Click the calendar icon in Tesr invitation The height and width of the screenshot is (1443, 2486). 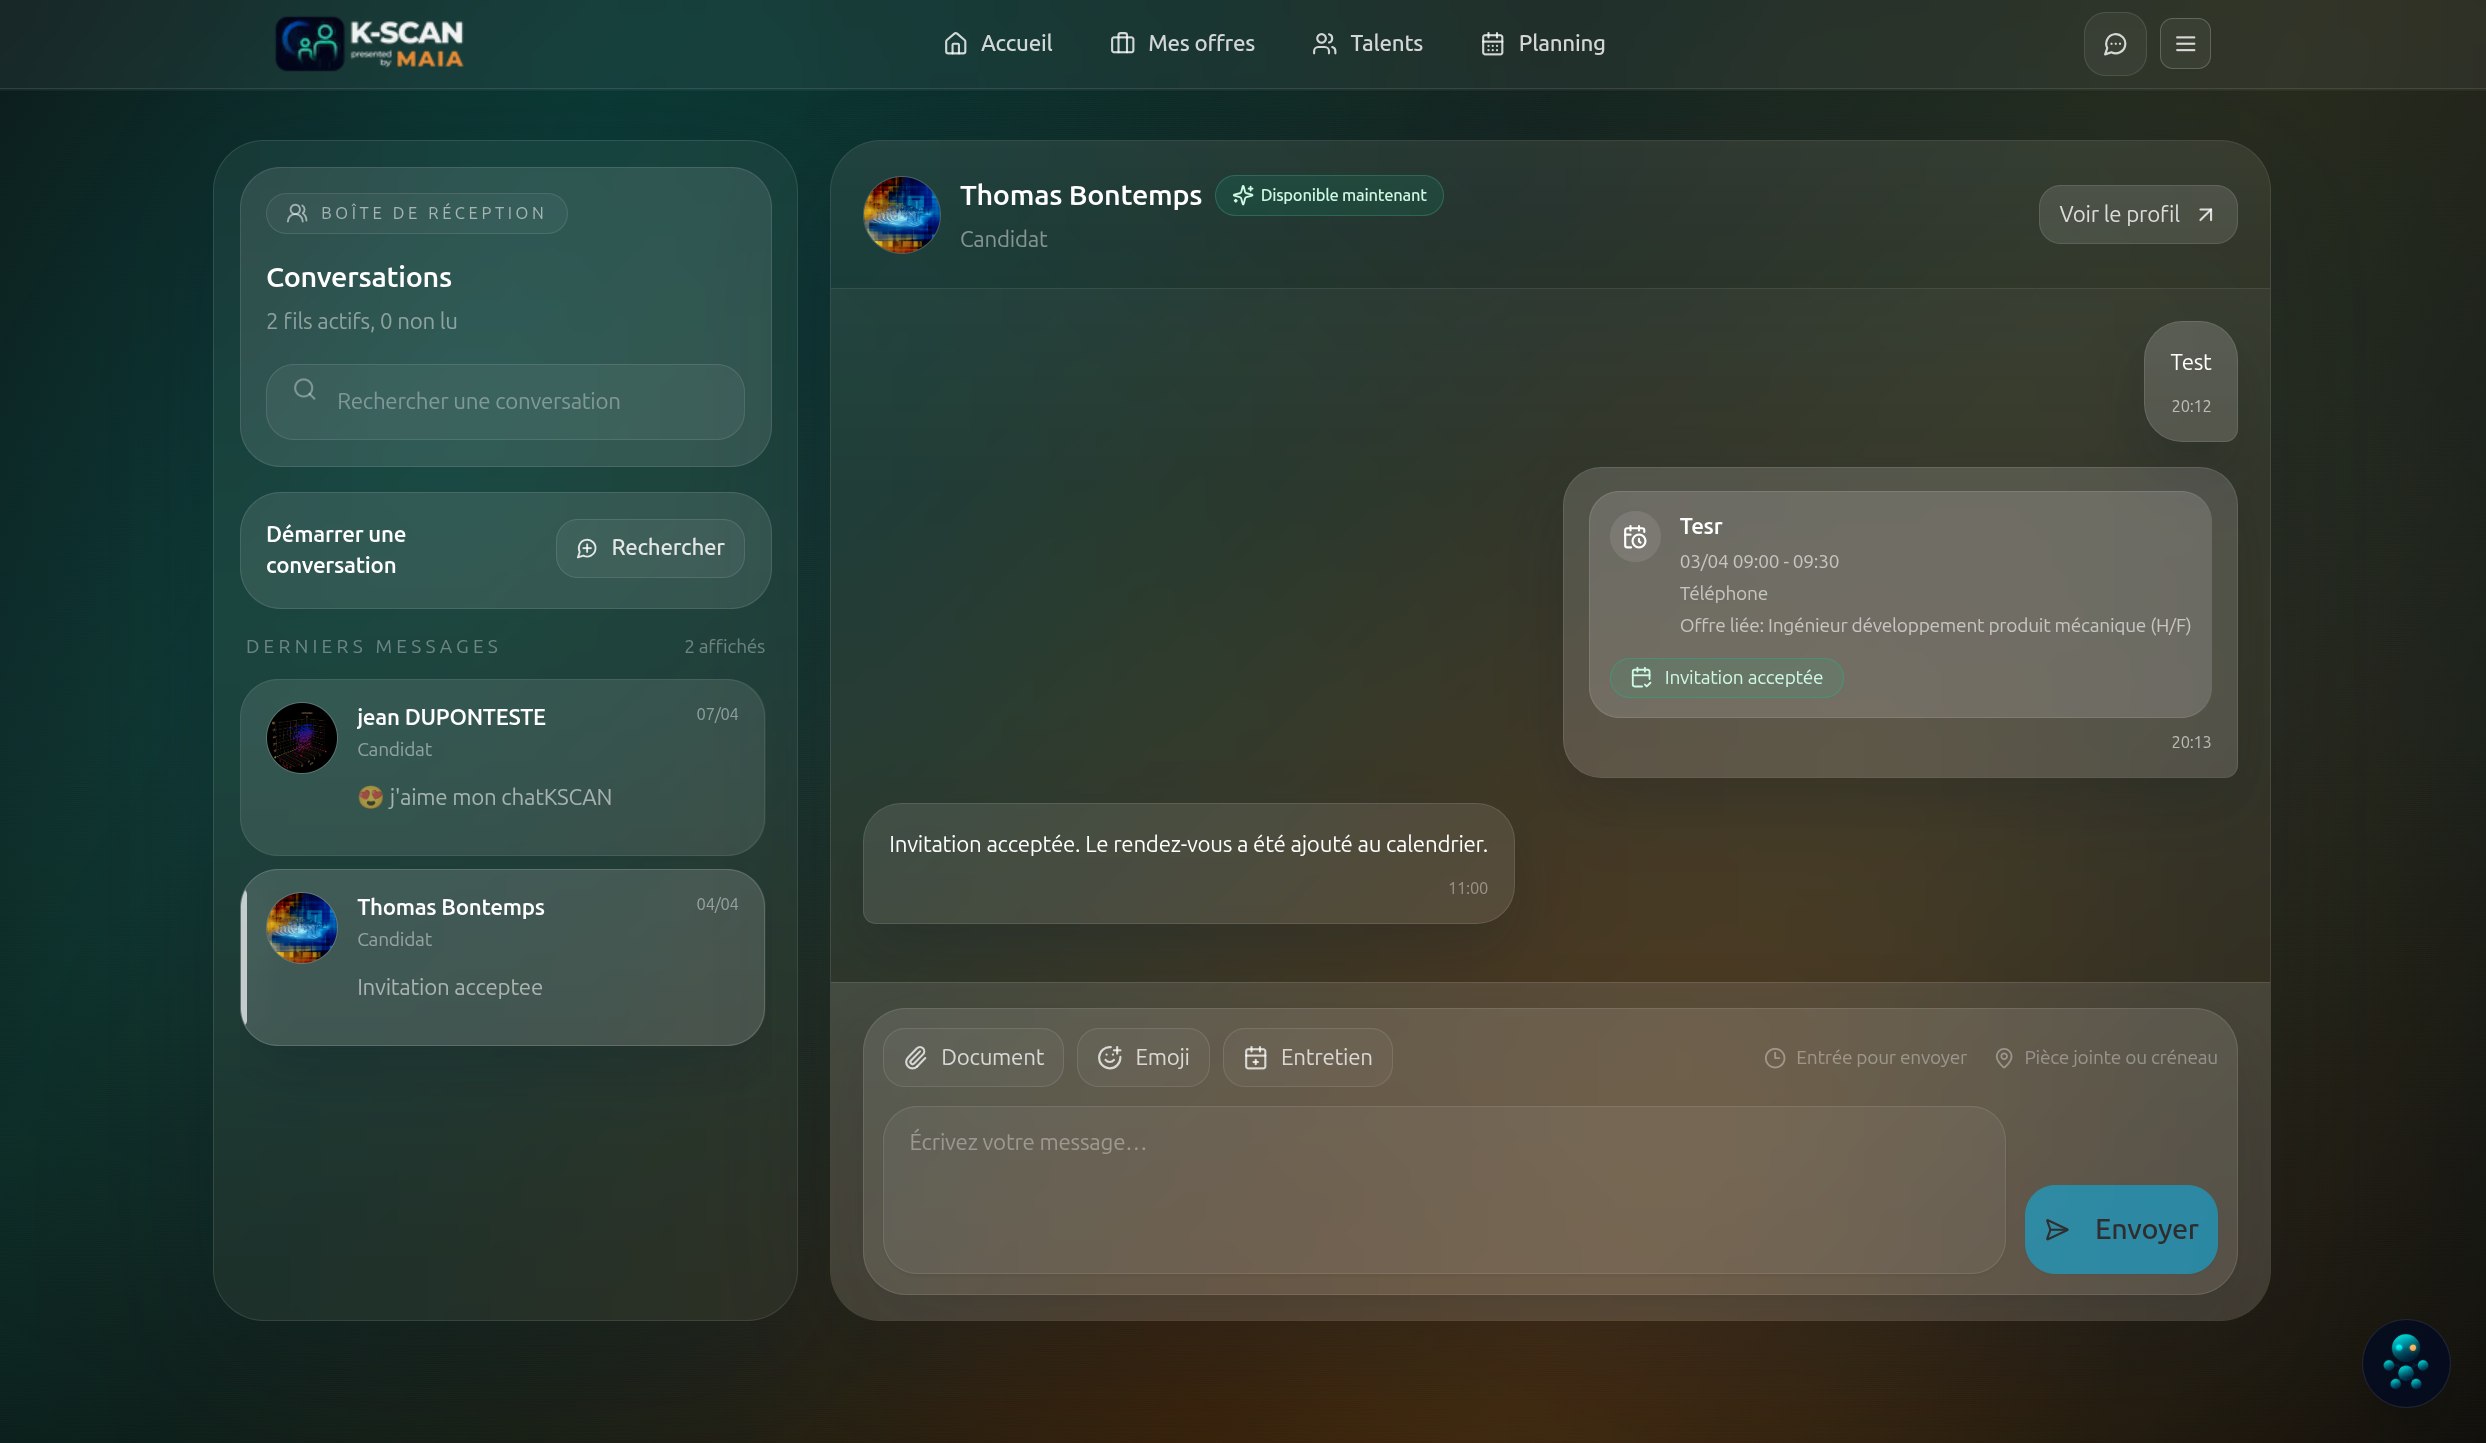pyautogui.click(x=1635, y=538)
